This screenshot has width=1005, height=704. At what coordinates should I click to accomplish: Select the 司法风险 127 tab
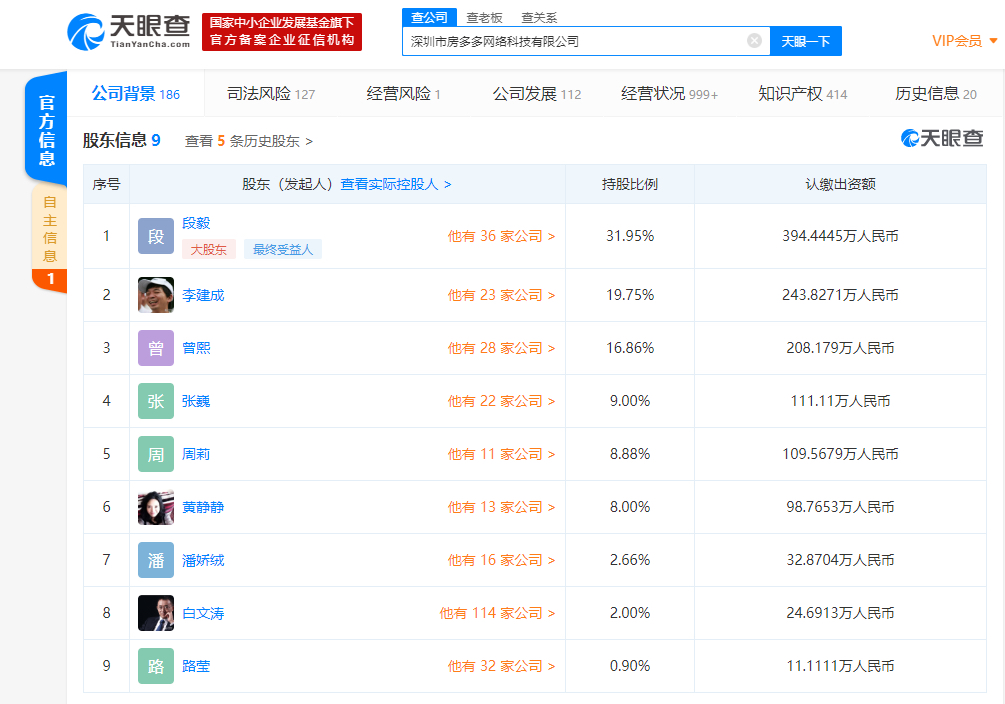[x=271, y=94]
